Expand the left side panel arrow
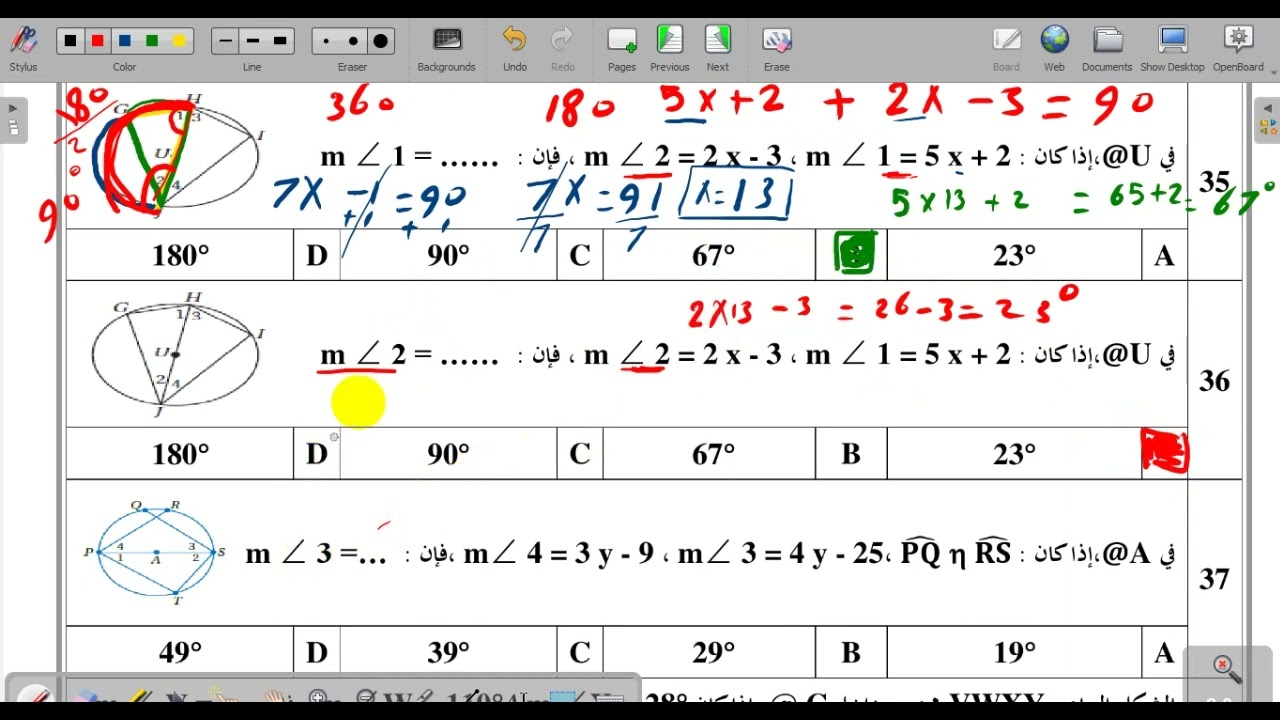1280x720 pixels. tap(13, 108)
